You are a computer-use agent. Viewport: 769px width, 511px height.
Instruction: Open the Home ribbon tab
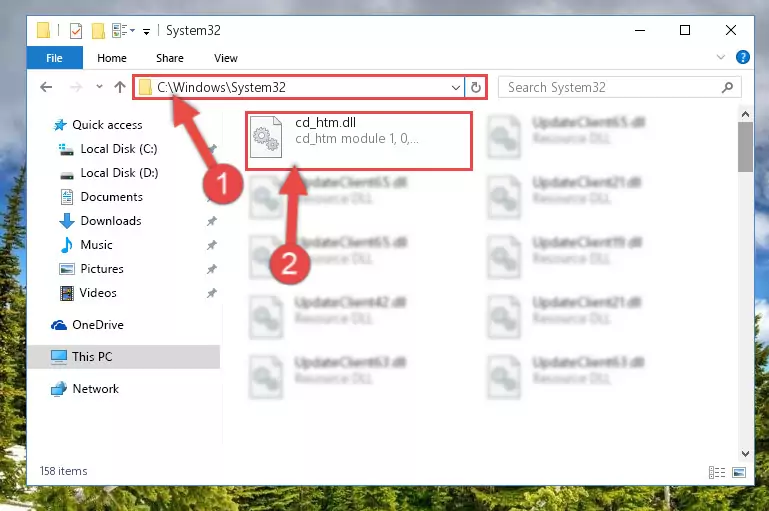point(112,58)
